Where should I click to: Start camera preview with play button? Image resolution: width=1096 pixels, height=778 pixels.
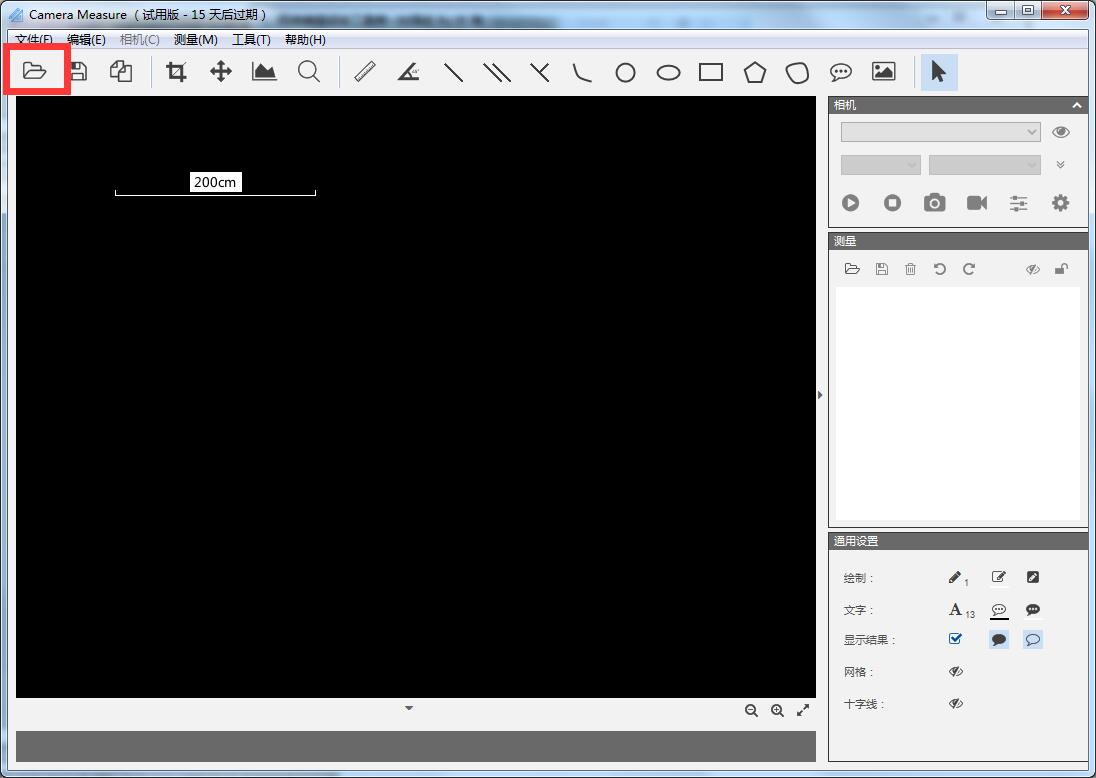[x=850, y=203]
